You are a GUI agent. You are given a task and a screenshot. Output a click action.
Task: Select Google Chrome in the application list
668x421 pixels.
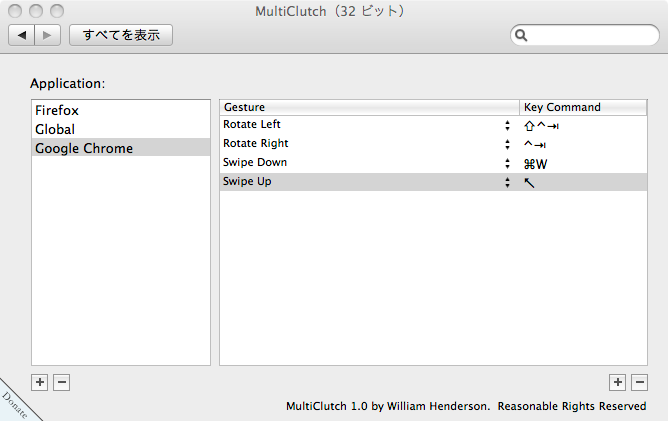click(121, 148)
